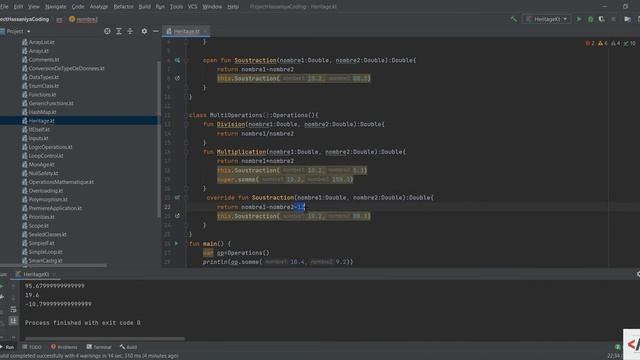Image resolution: width=640 pixels, height=360 pixels.
Task: Open the Terminal tool window tab
Action: [99, 347]
